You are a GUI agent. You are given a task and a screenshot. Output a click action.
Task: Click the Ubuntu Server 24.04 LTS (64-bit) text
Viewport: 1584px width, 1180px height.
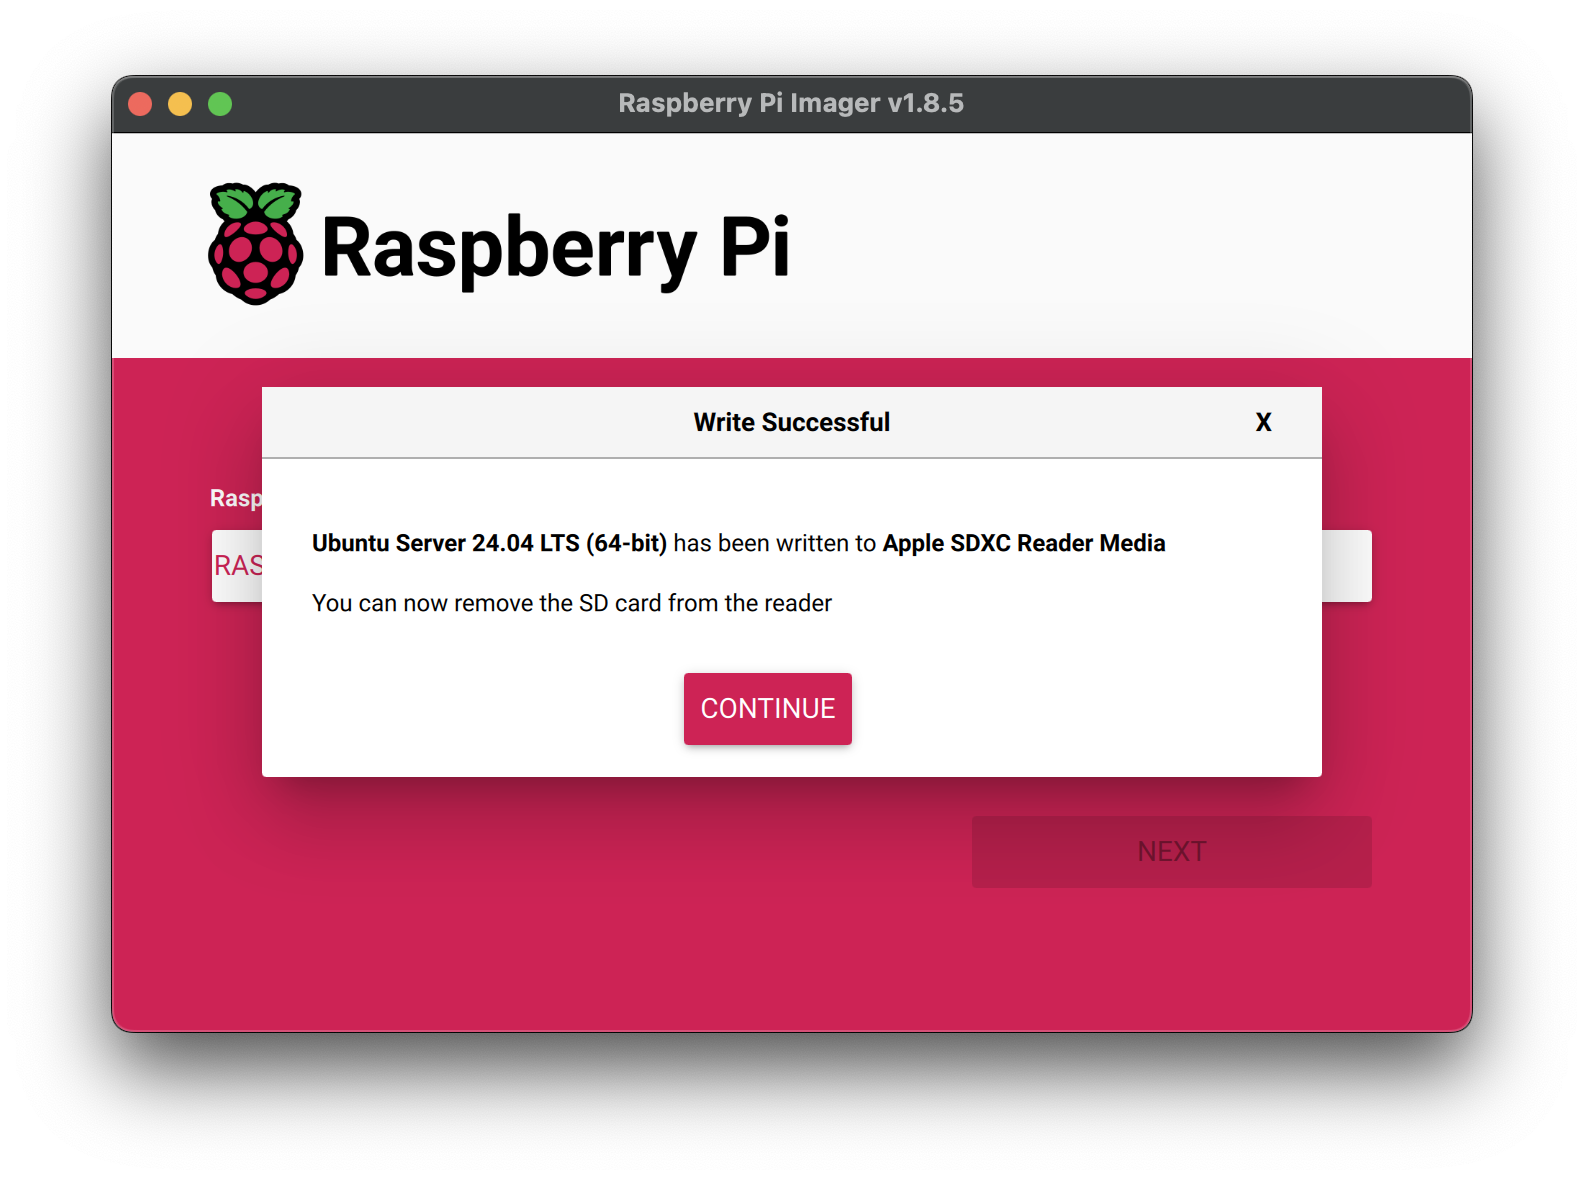(489, 543)
